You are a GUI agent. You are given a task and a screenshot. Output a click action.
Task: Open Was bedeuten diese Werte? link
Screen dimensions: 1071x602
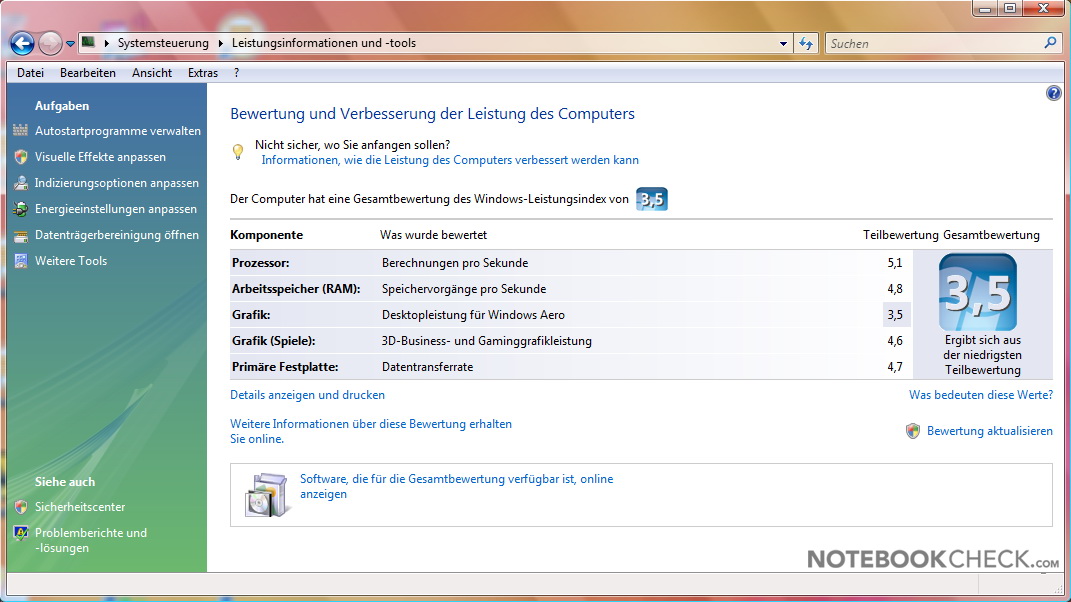[x=981, y=395]
